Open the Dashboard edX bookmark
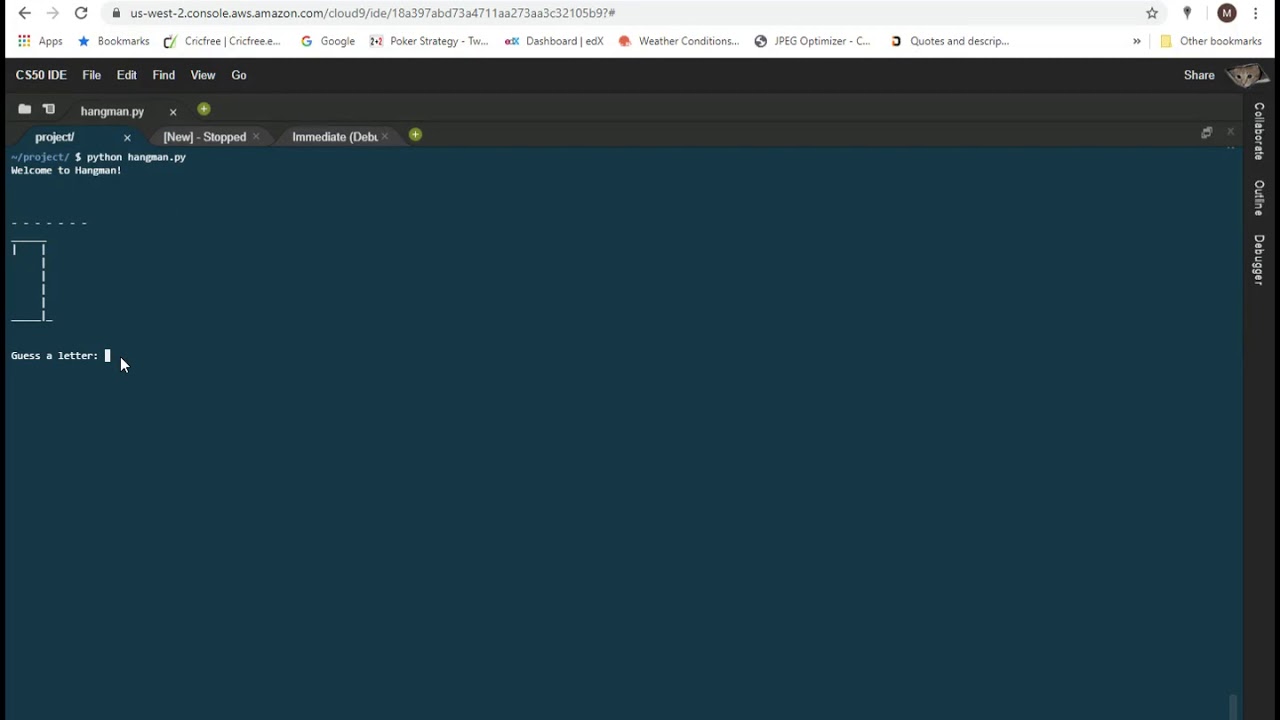1280x720 pixels. pyautogui.click(x=555, y=41)
